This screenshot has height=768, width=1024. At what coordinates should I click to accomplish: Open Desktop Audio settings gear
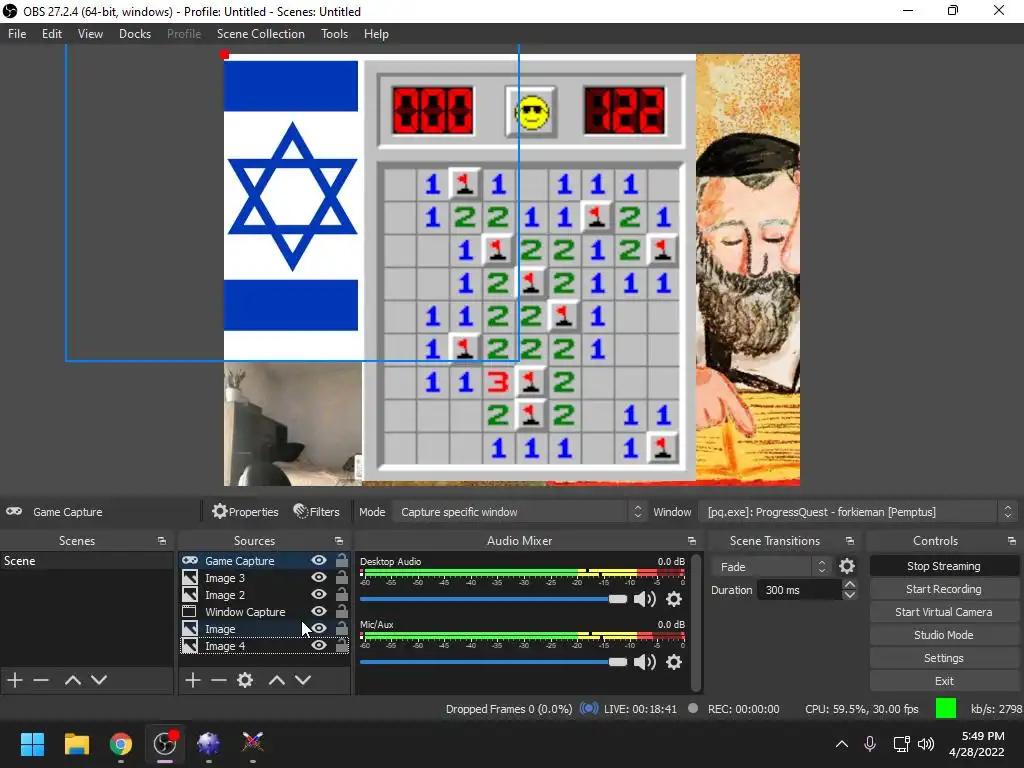(x=674, y=599)
